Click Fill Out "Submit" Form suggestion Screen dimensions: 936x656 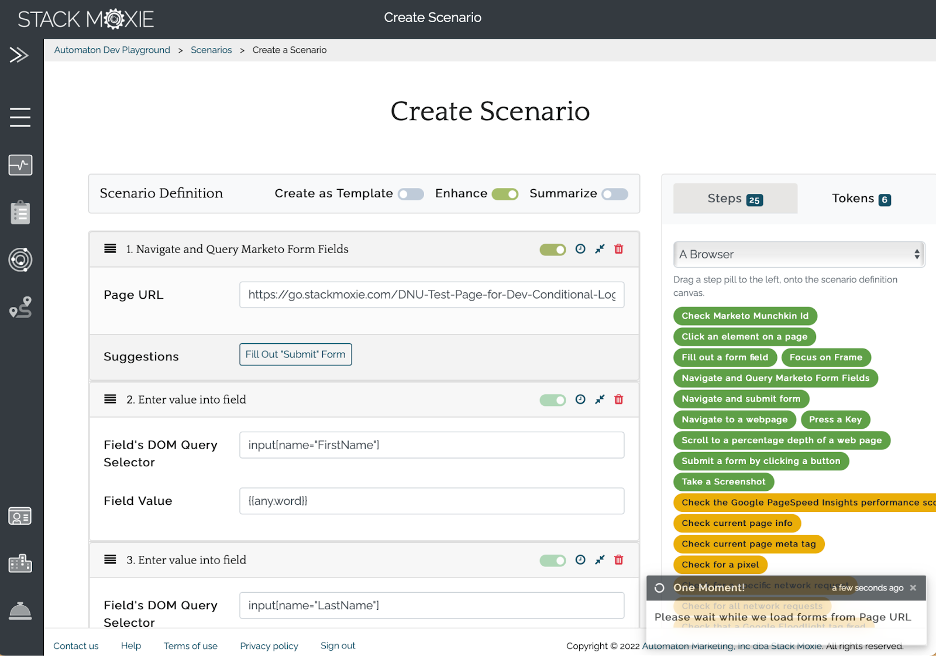[x=295, y=354]
